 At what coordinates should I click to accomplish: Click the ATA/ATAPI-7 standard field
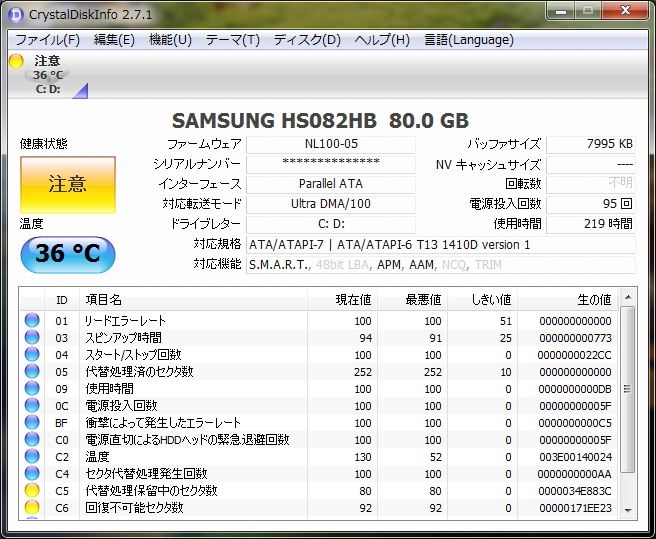click(x=441, y=245)
